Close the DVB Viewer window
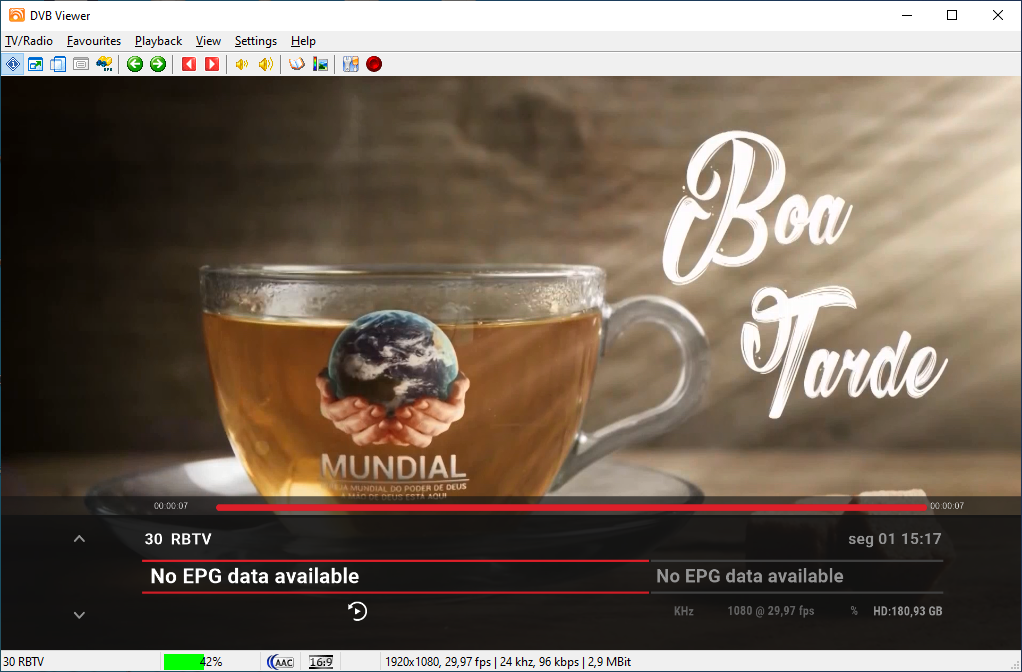The width and height of the screenshot is (1022, 672). pyautogui.click(x=998, y=15)
